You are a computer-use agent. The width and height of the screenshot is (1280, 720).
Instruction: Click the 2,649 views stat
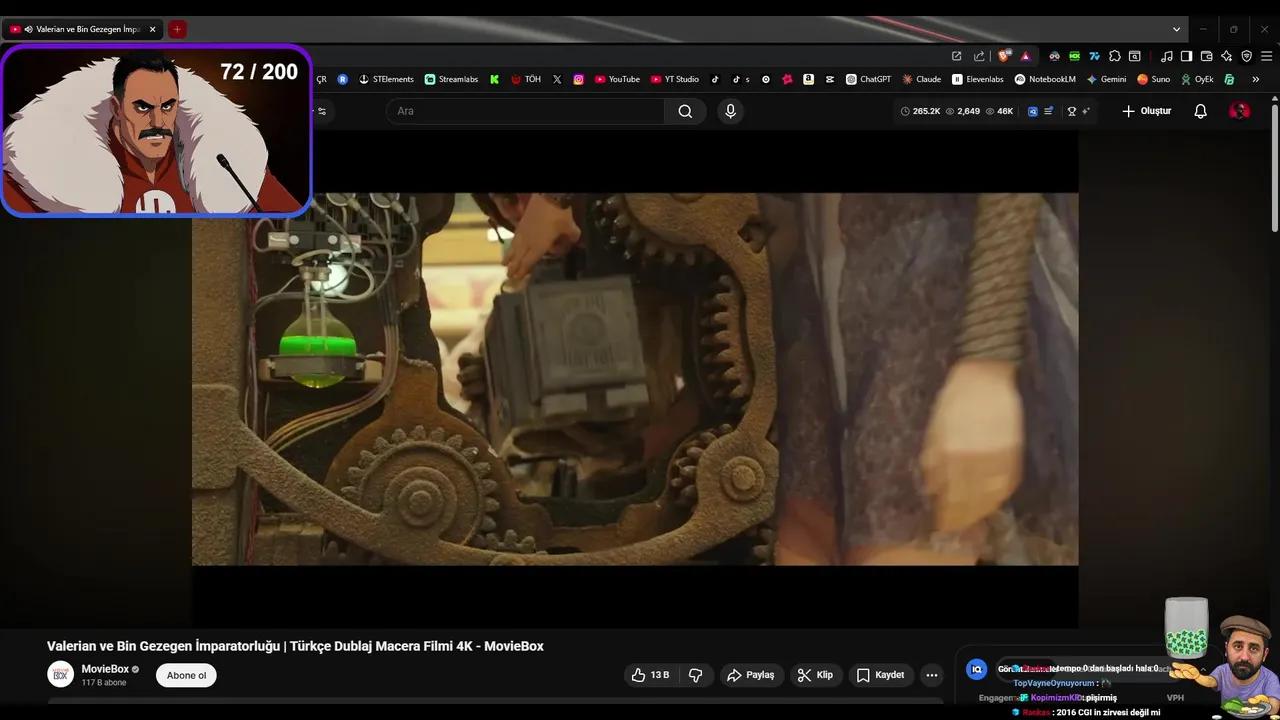(x=963, y=111)
